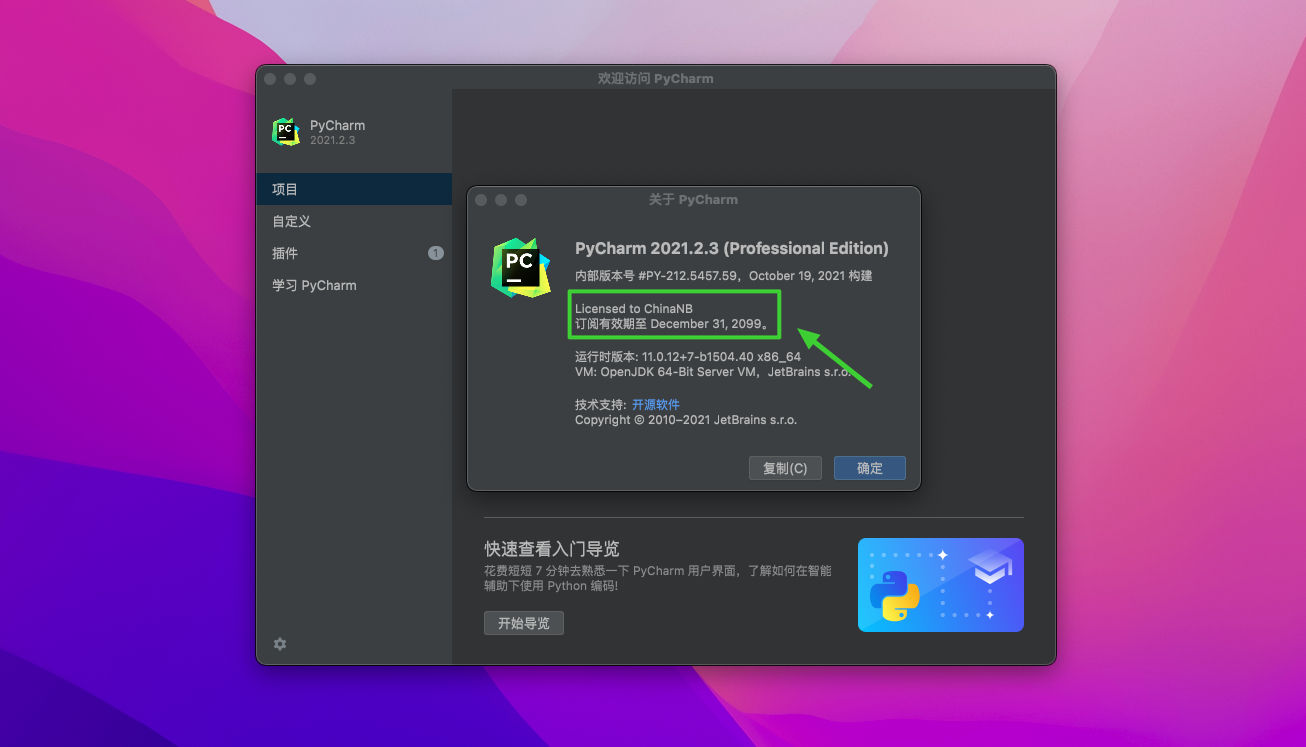This screenshot has width=1306, height=747.
Task: Click the Python tour illustration thumbnail
Action: click(941, 585)
